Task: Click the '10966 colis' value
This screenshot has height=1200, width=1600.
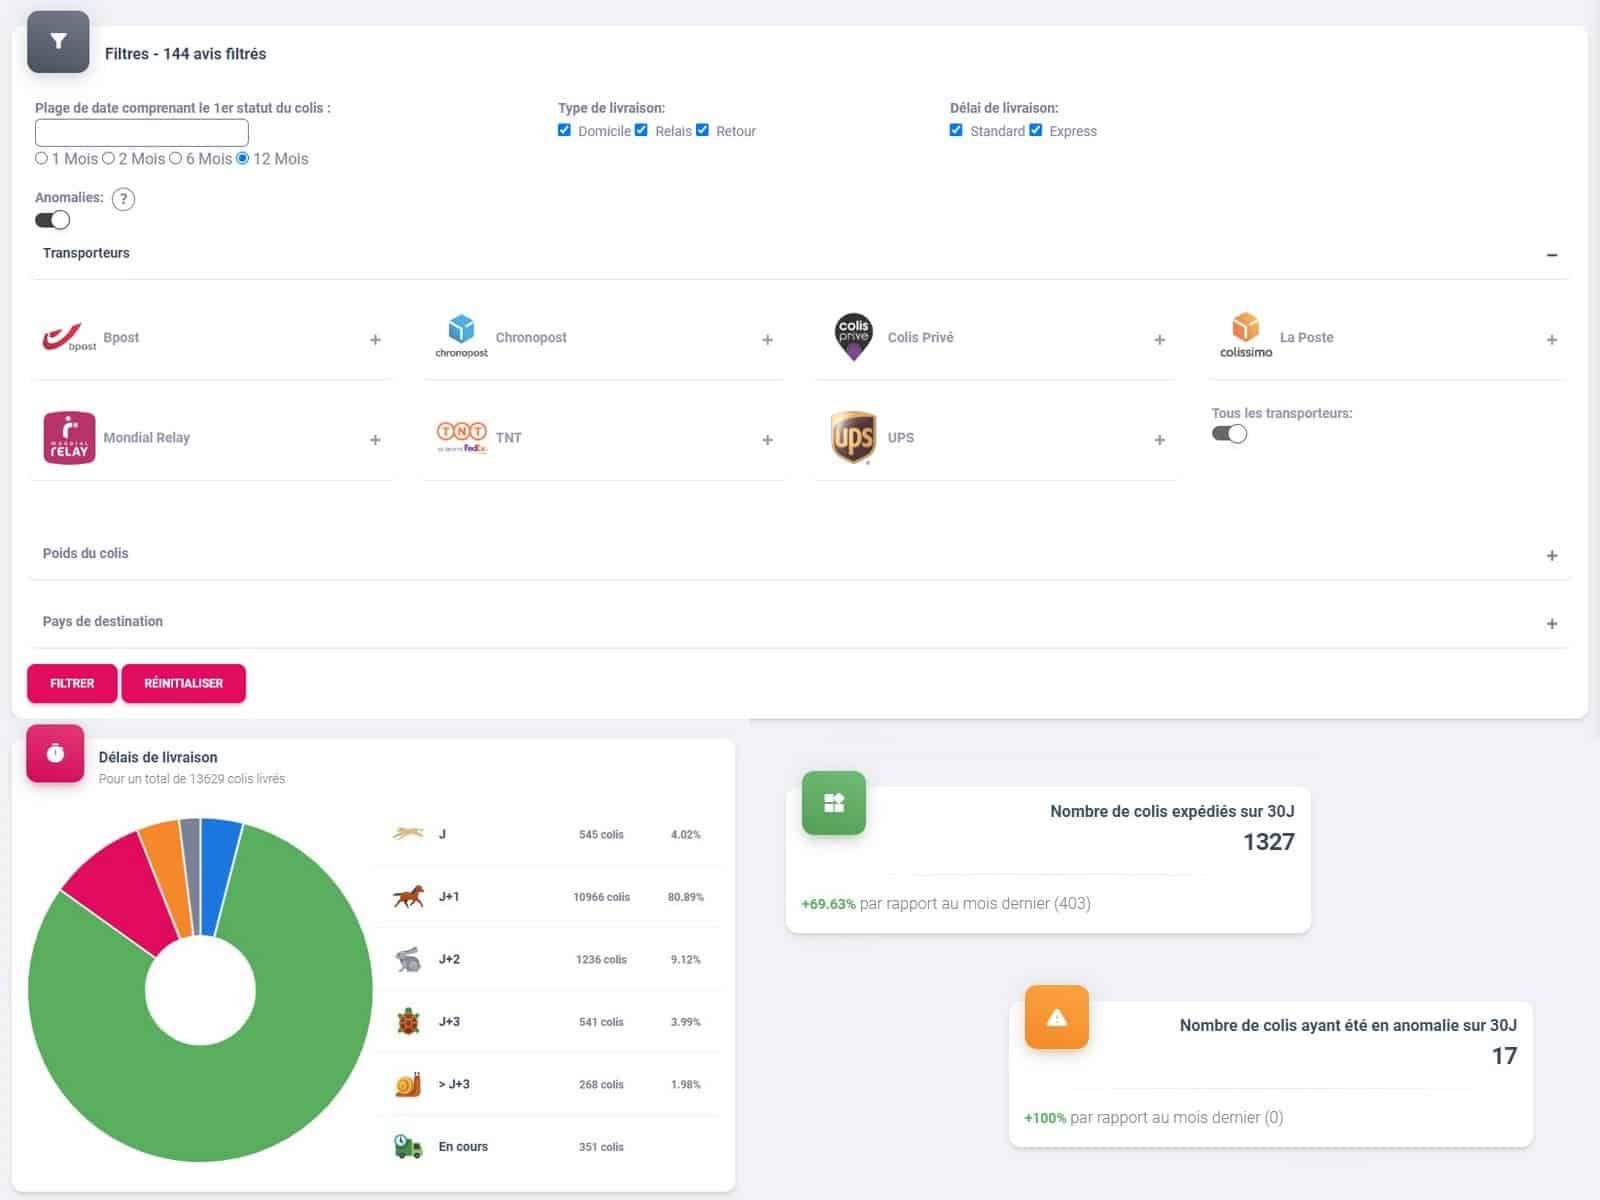Action: point(601,897)
